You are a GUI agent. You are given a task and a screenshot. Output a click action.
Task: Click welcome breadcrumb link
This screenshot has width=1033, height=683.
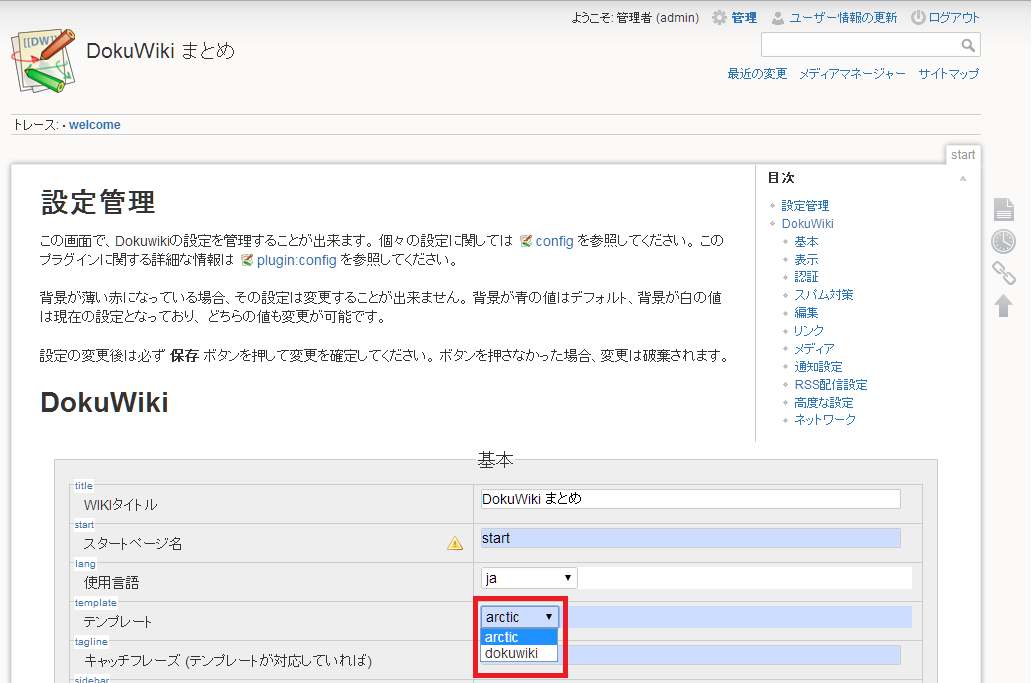point(95,125)
